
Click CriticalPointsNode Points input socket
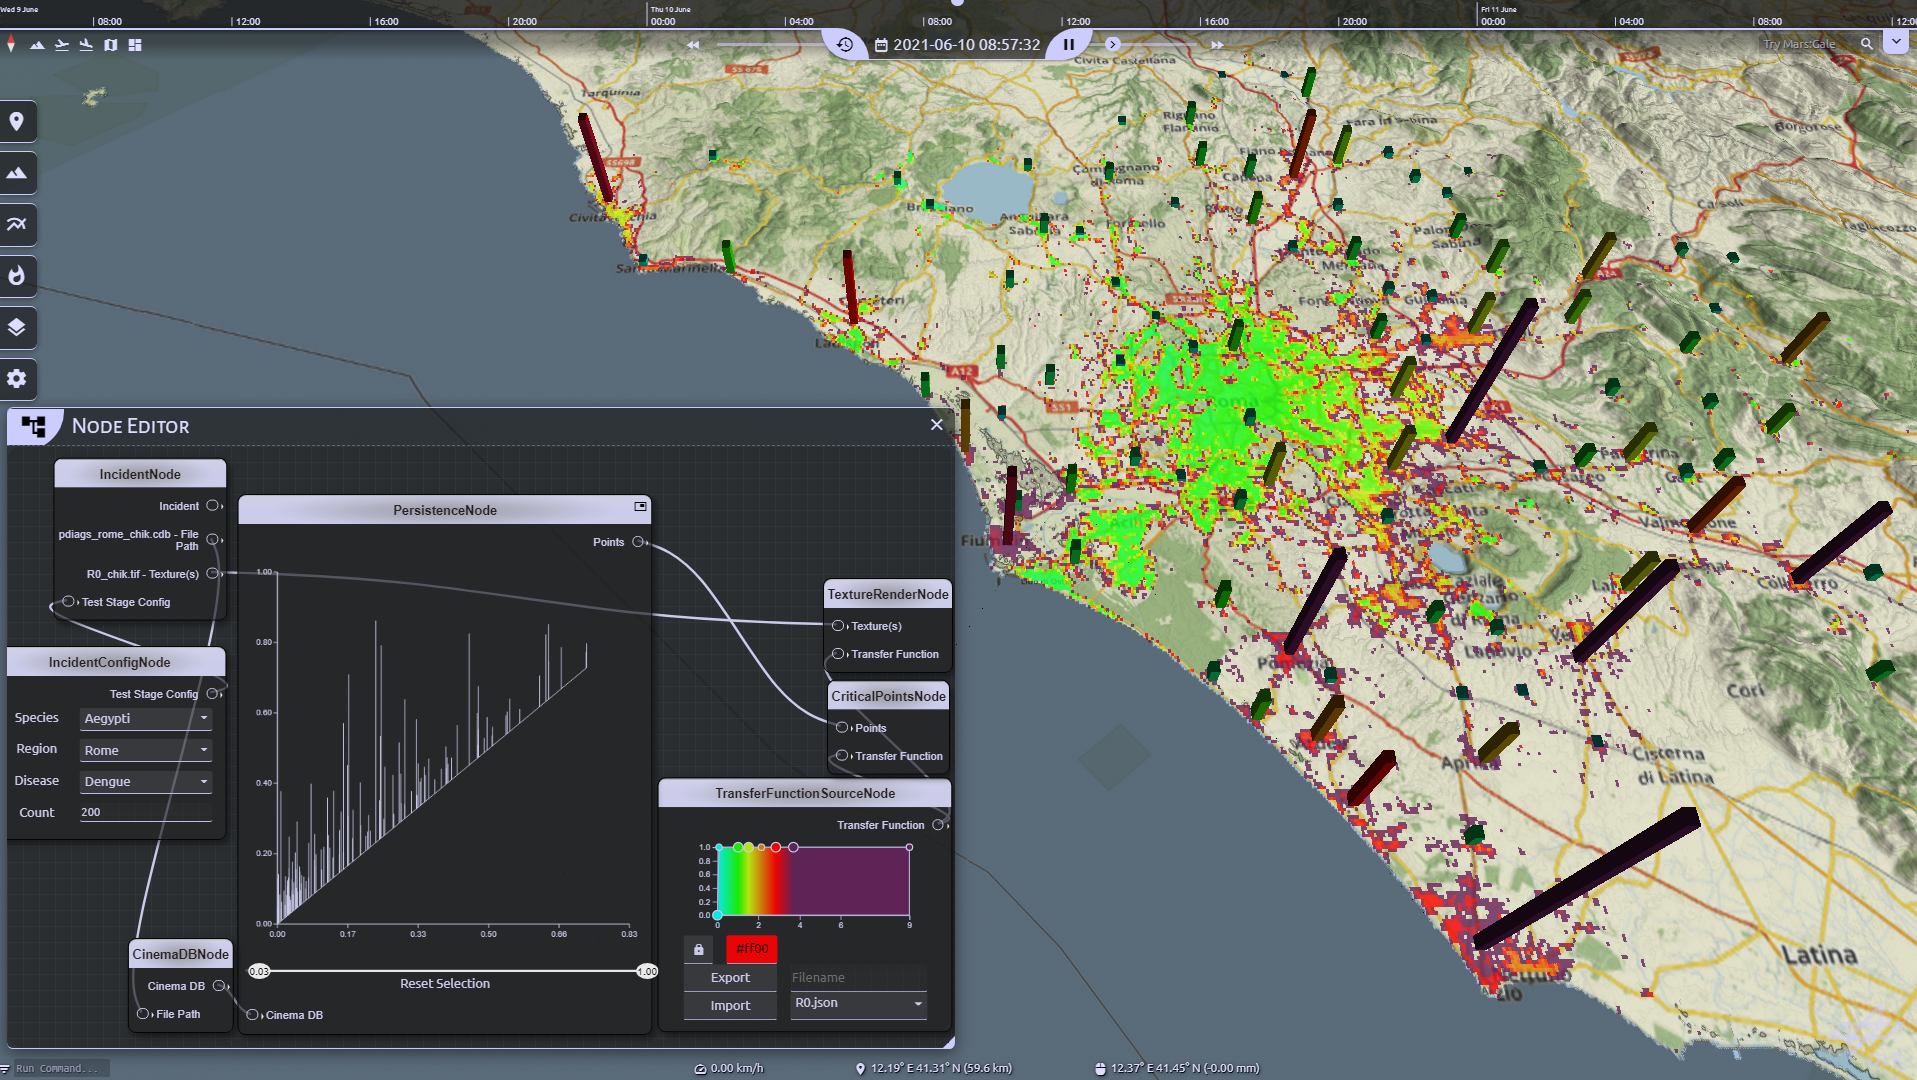point(842,728)
